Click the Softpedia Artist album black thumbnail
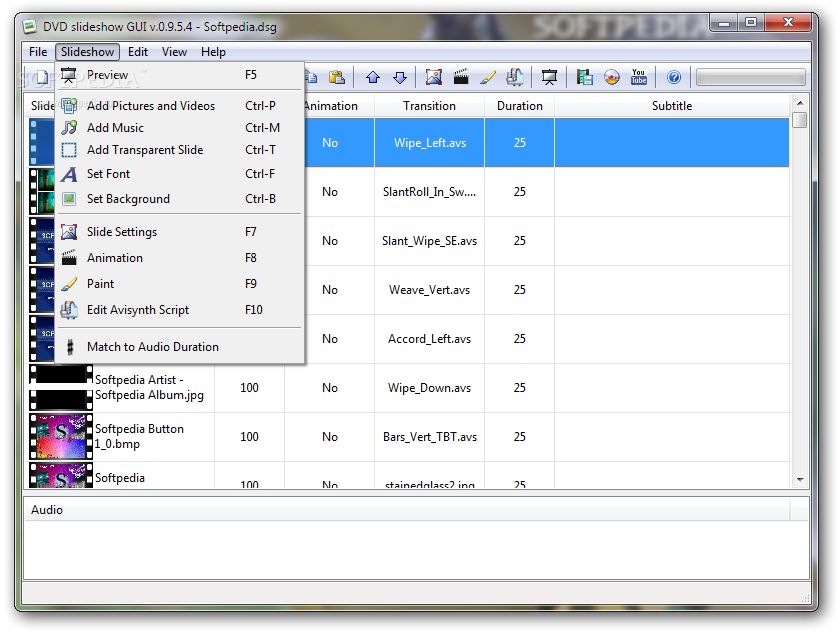The width and height of the screenshot is (839, 632). pos(61,387)
